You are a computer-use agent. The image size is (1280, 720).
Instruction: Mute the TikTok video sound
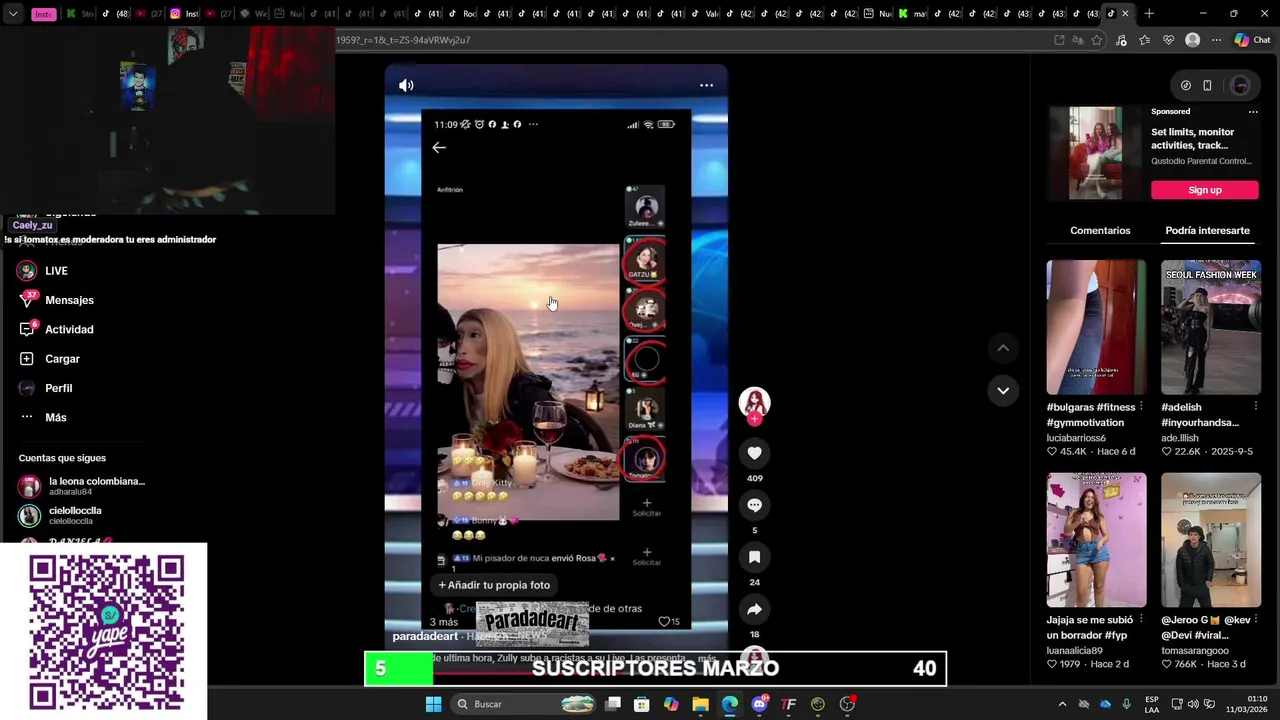tap(406, 85)
